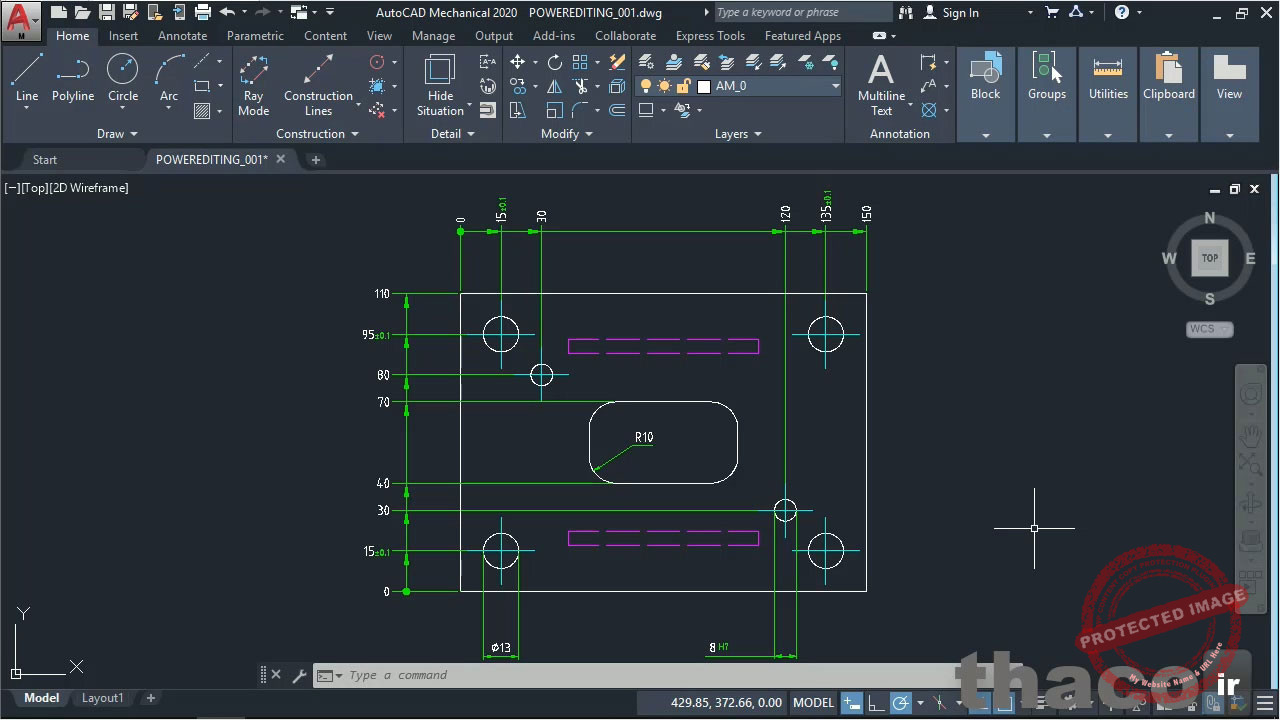The width and height of the screenshot is (1280, 720).
Task: Select the Multiline Text tool
Action: 881,85
